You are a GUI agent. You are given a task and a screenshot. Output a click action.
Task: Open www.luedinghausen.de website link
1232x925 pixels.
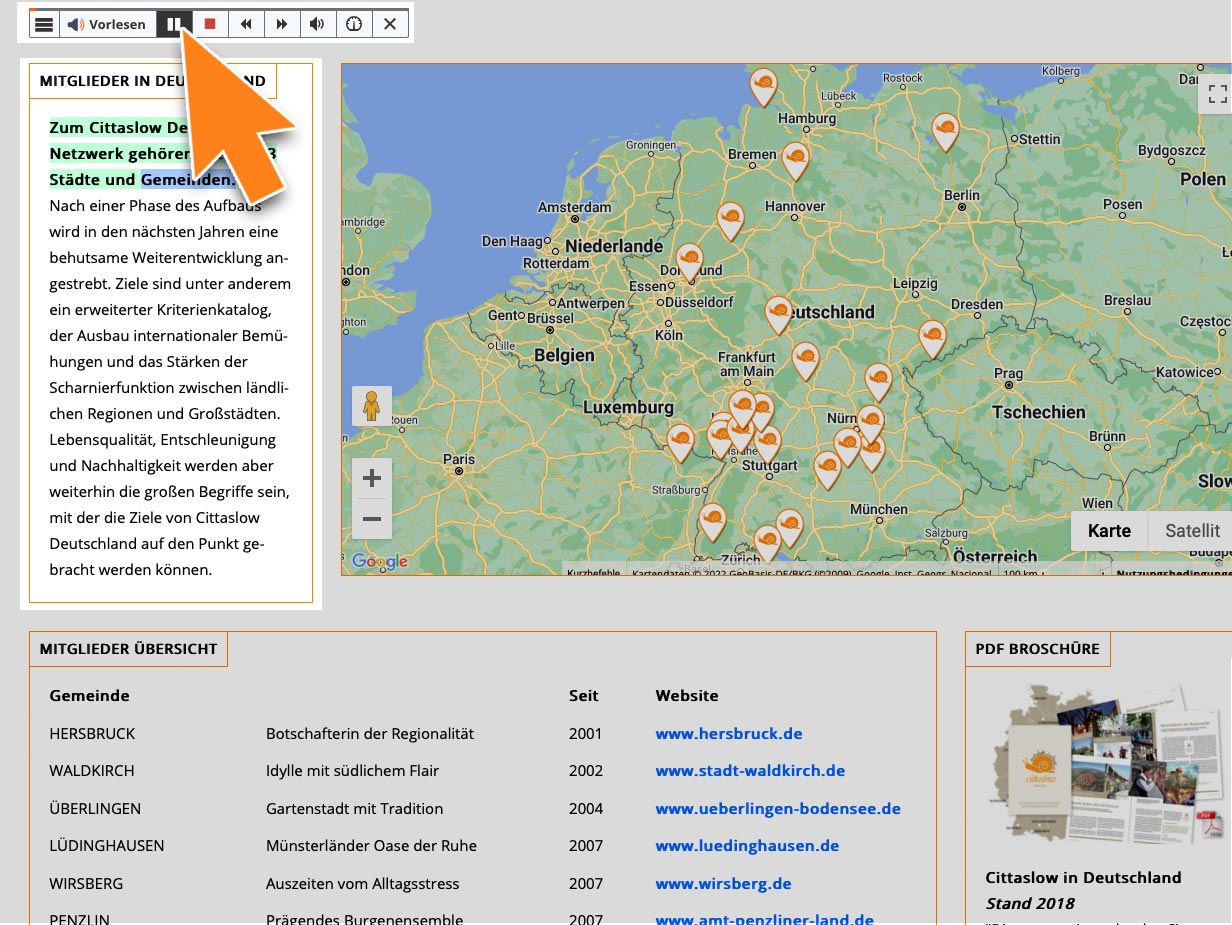point(747,846)
